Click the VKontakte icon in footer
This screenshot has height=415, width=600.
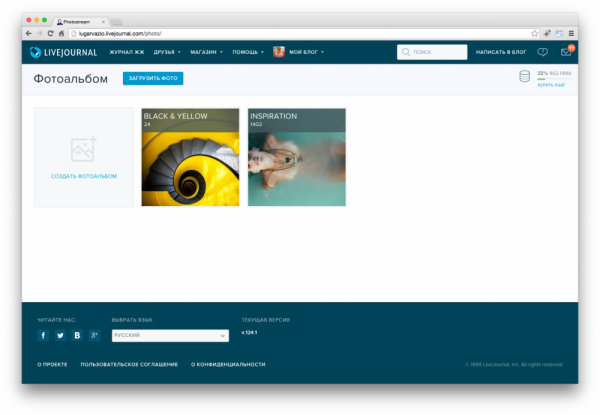click(77, 335)
